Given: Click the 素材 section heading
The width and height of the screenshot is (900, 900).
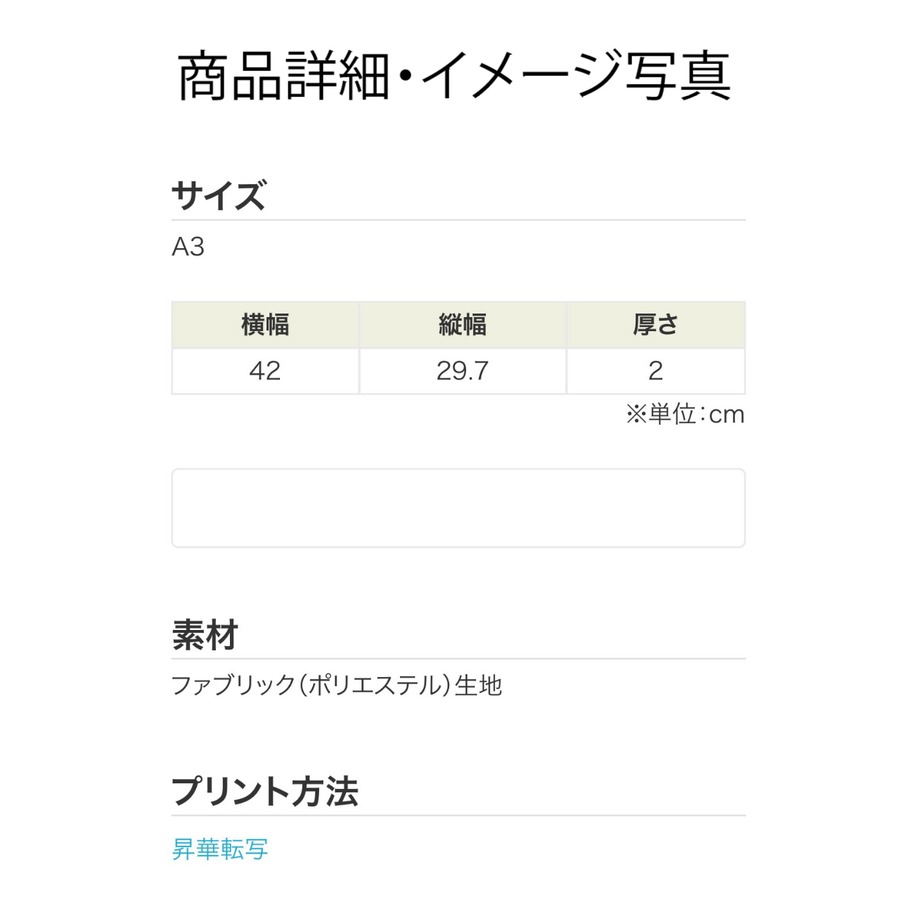Looking at the screenshot, I should coord(204,635).
